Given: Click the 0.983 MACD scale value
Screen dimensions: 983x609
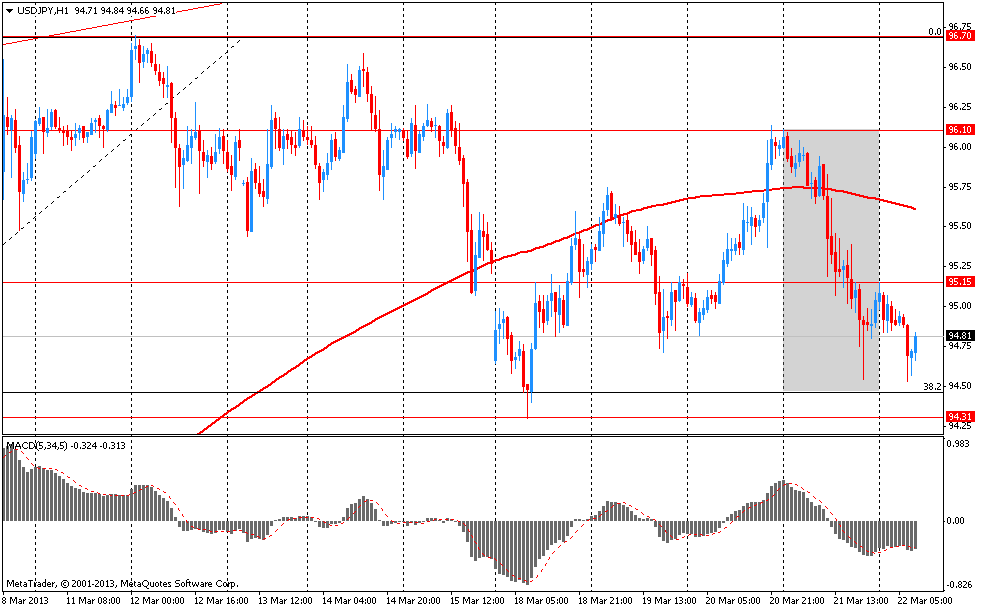Looking at the screenshot, I should (x=960, y=444).
